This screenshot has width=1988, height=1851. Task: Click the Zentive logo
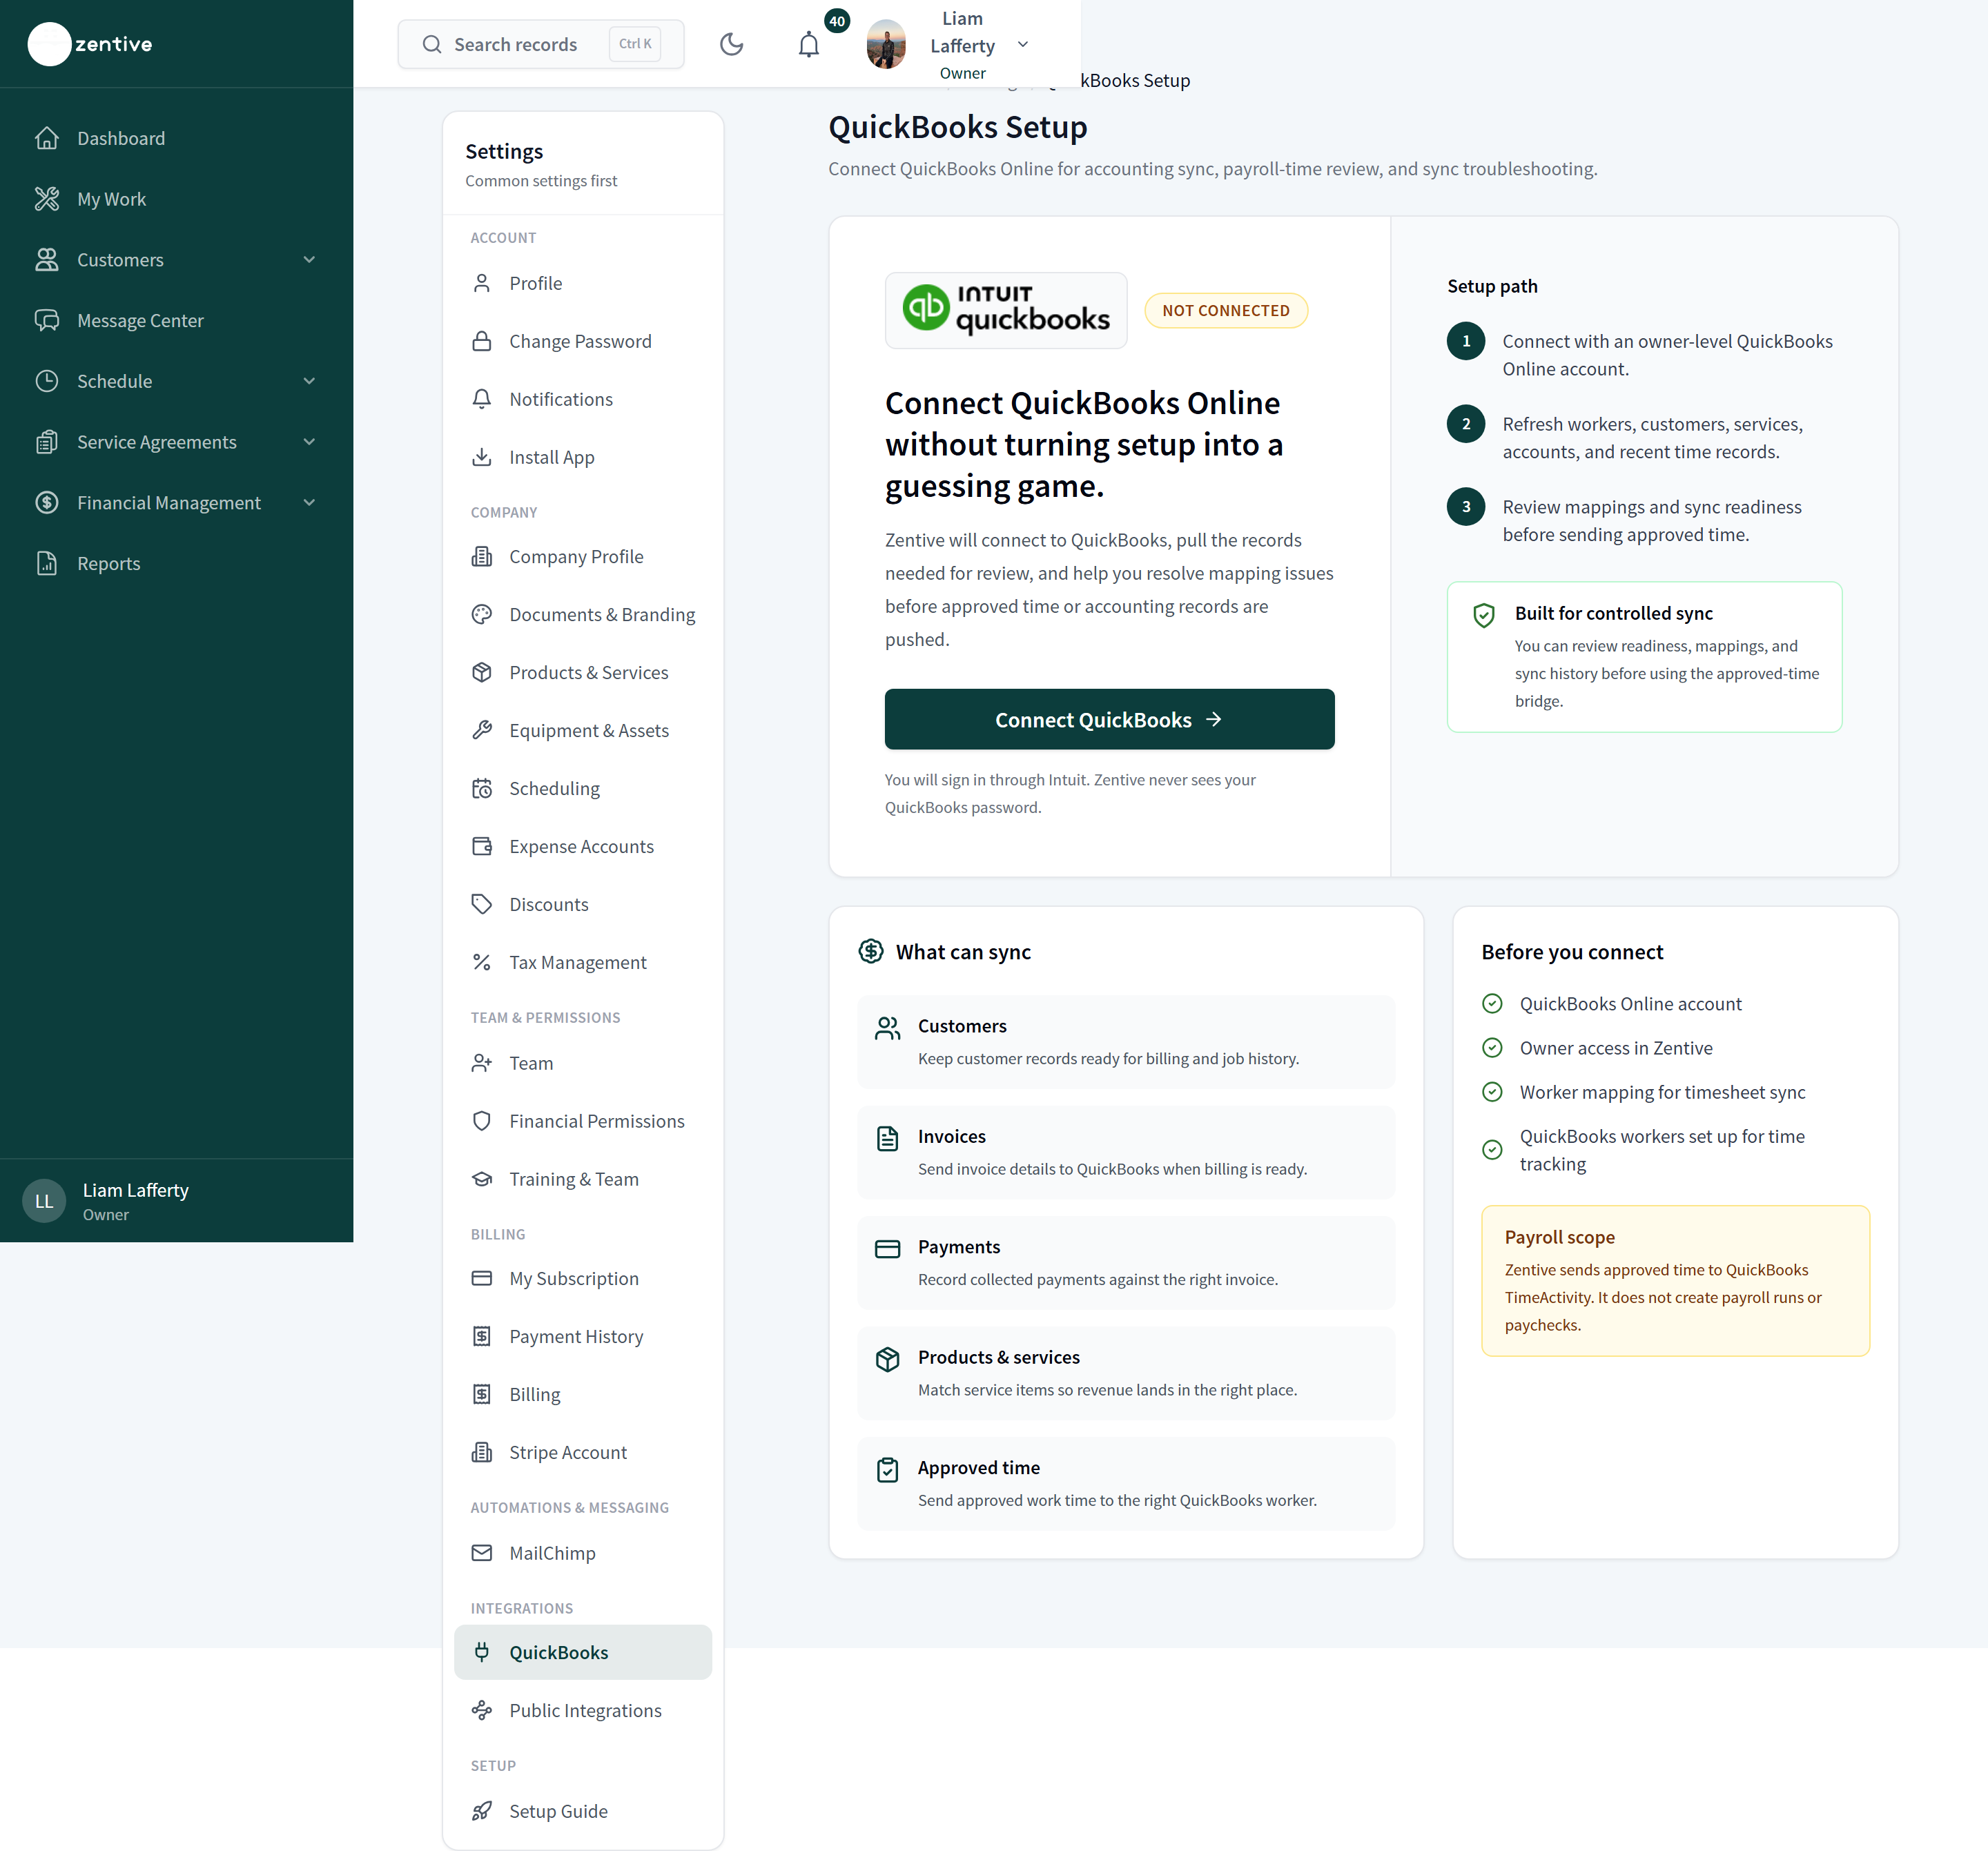point(90,44)
